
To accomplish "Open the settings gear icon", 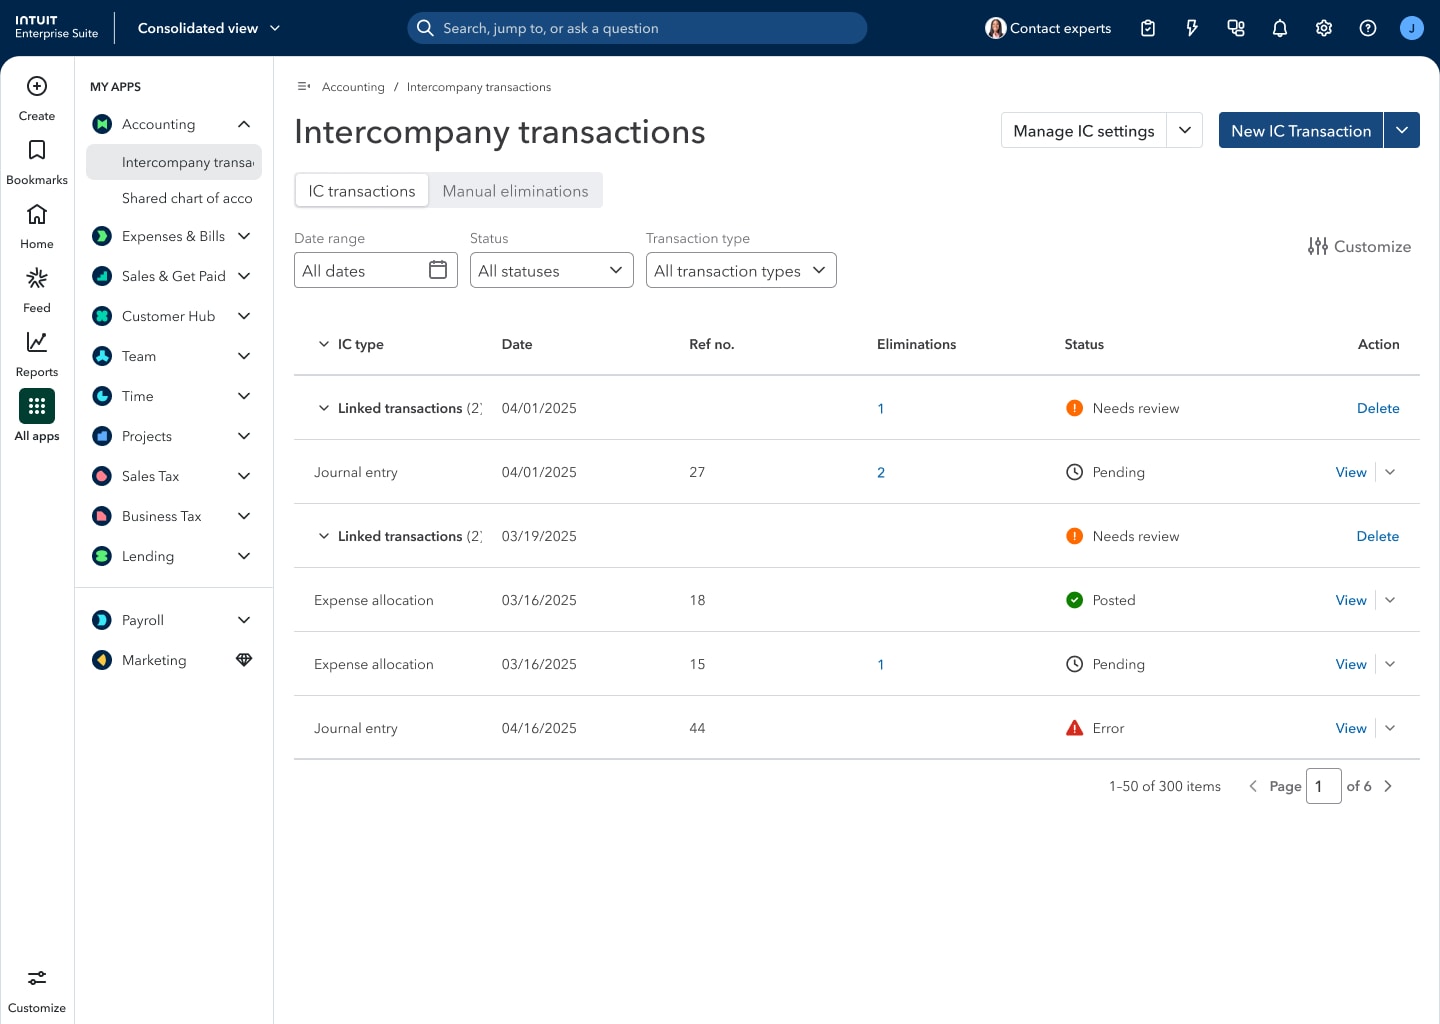I will click(x=1324, y=28).
